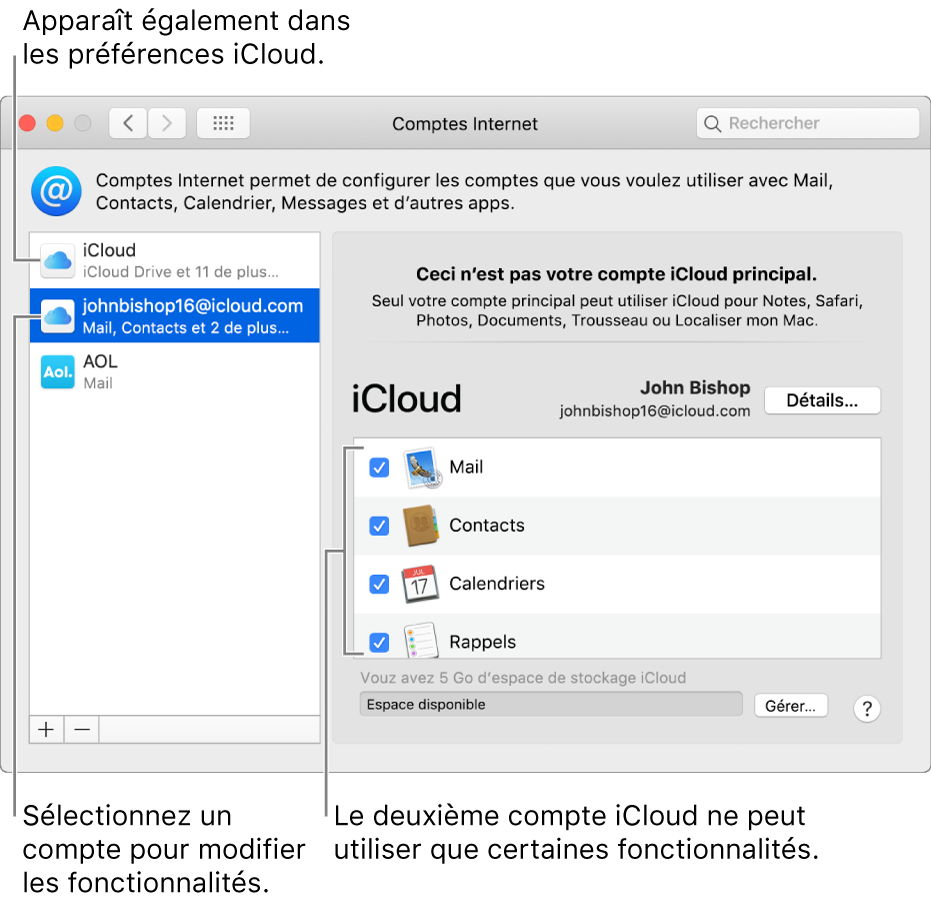Viewport: 931px width, 902px height.
Task: Click the Gérer button
Action: pyautogui.click(x=790, y=704)
